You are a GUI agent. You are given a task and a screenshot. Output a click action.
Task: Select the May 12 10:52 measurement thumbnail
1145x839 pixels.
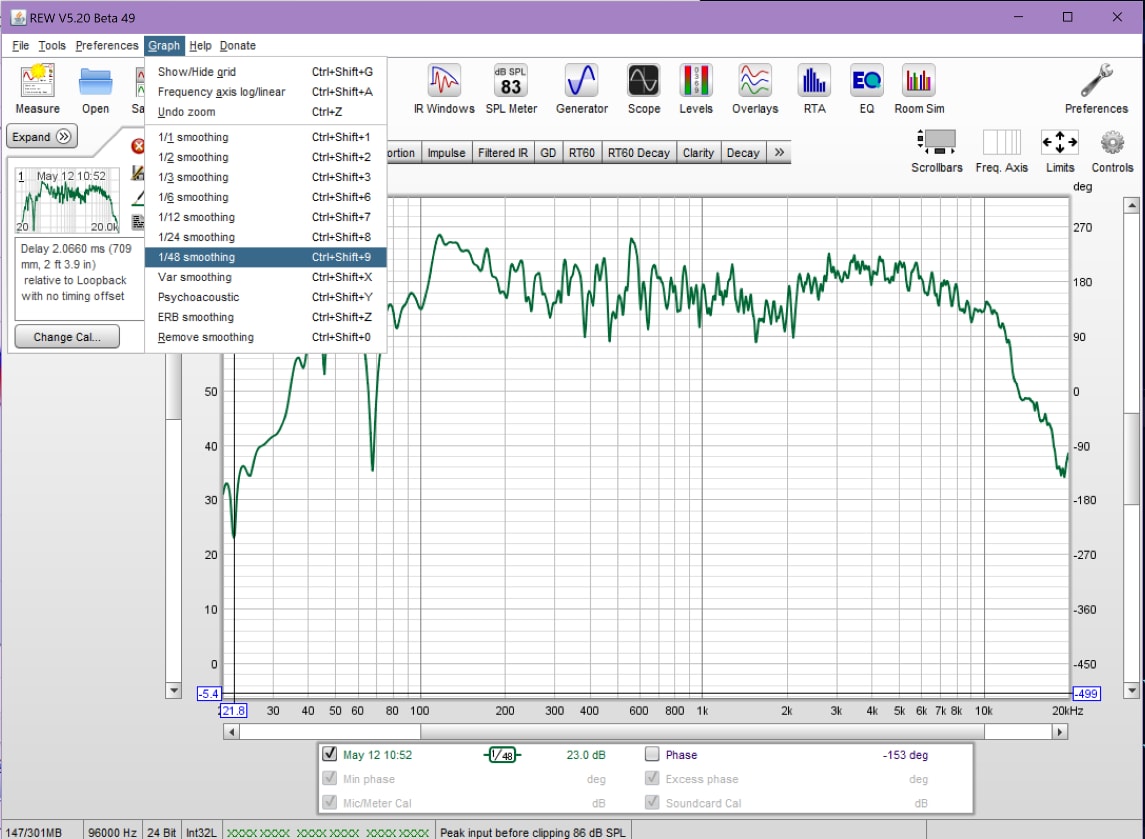pyautogui.click(x=67, y=201)
